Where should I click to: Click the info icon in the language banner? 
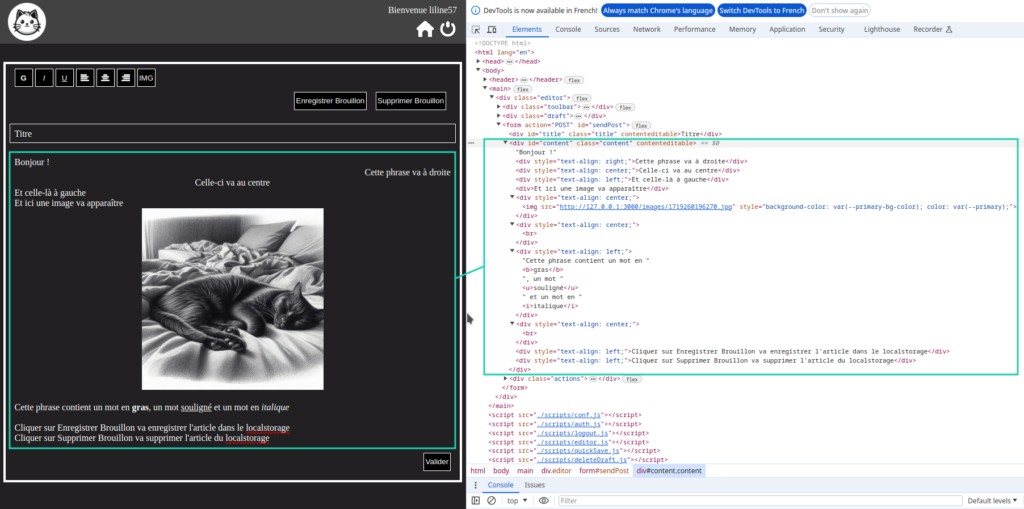coord(475,10)
